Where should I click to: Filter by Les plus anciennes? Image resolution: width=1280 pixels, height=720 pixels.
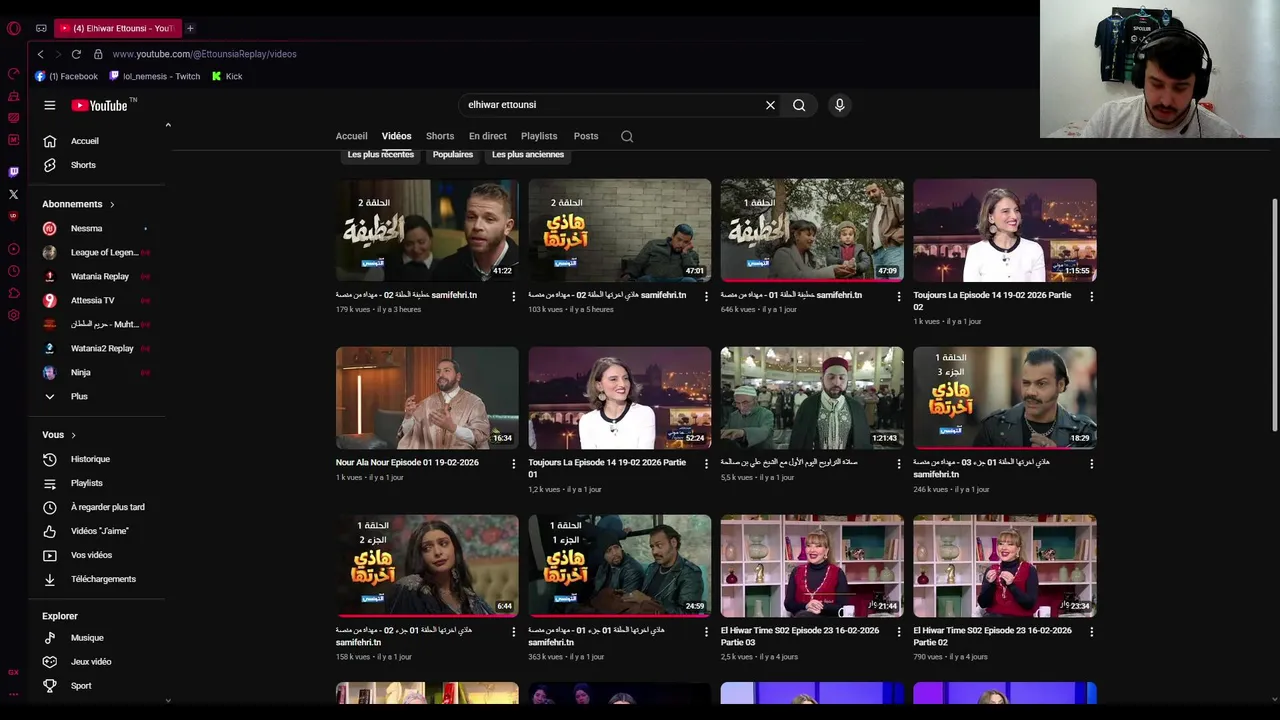[x=528, y=155]
